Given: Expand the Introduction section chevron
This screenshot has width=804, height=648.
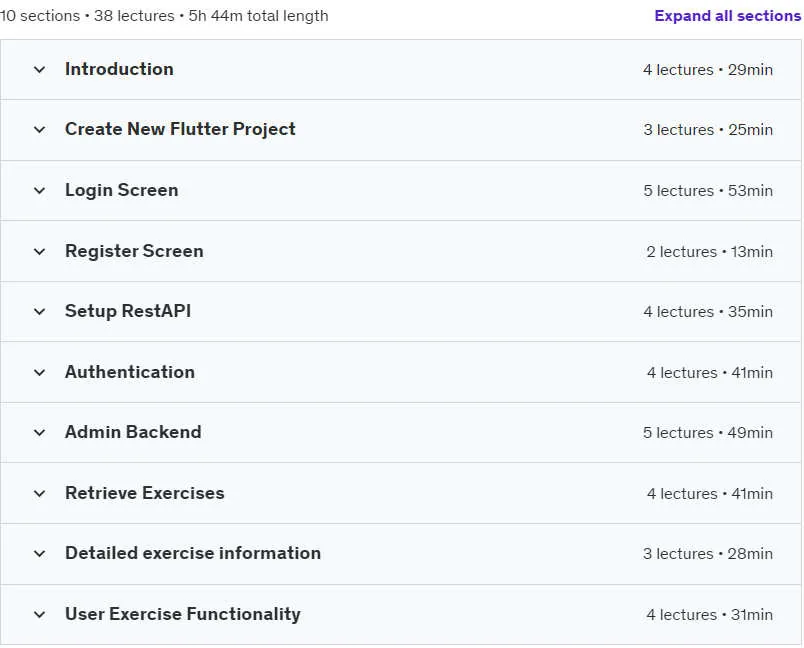Looking at the screenshot, I should 39,70.
